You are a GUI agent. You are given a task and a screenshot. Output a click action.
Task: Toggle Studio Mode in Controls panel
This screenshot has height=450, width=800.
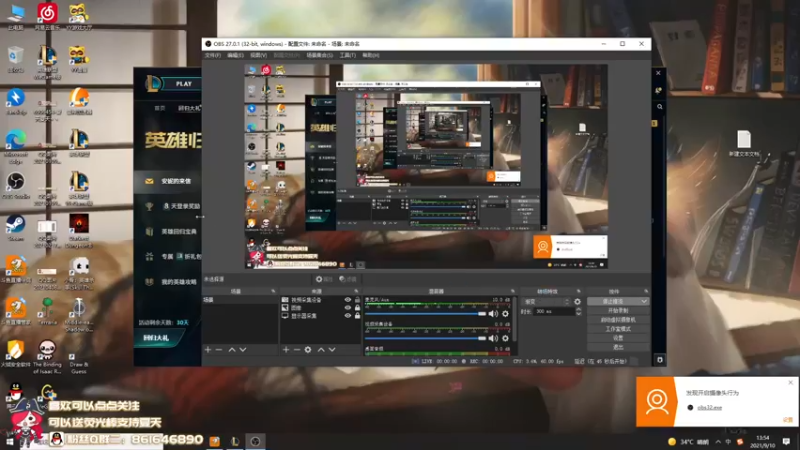tap(618, 329)
